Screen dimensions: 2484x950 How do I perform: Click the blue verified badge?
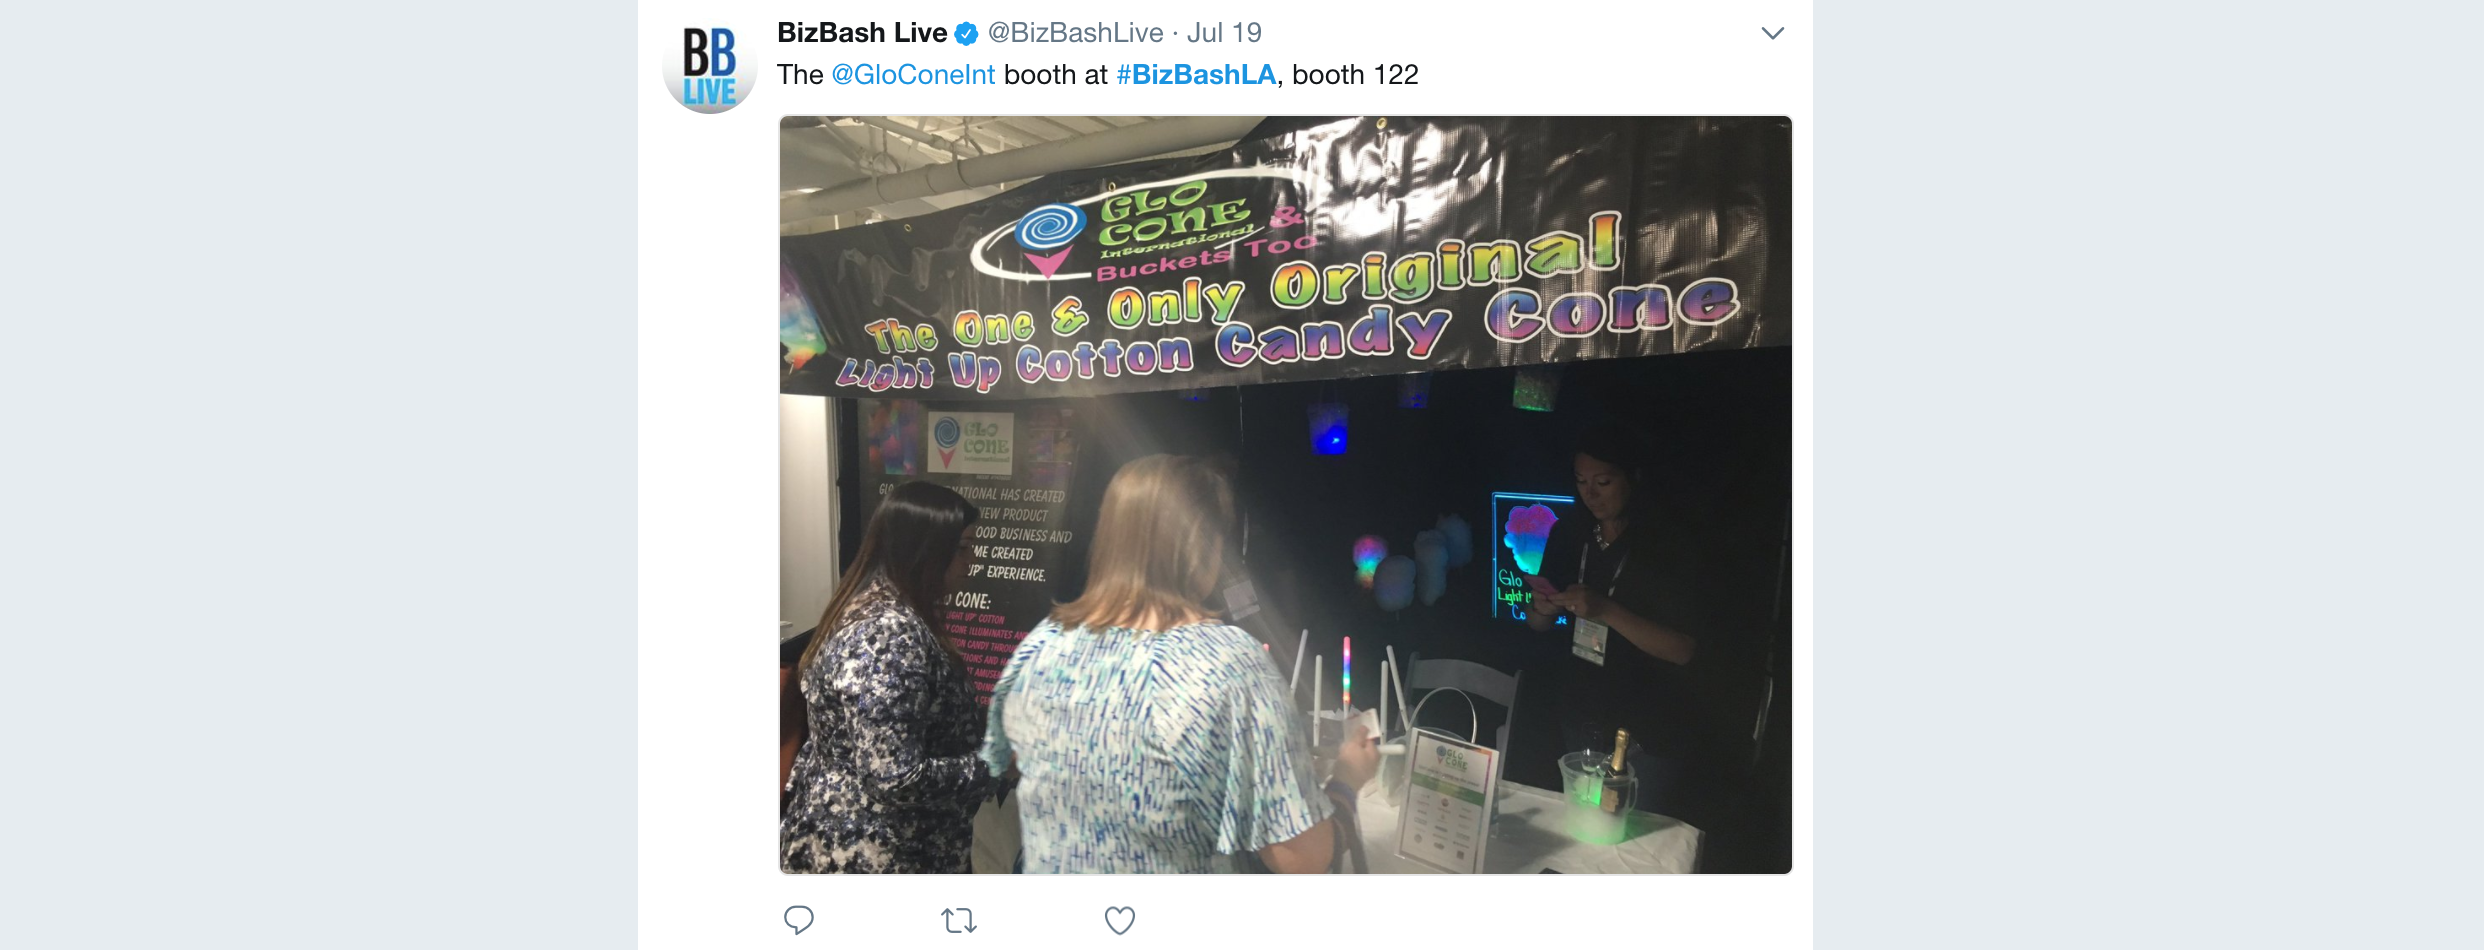(966, 34)
